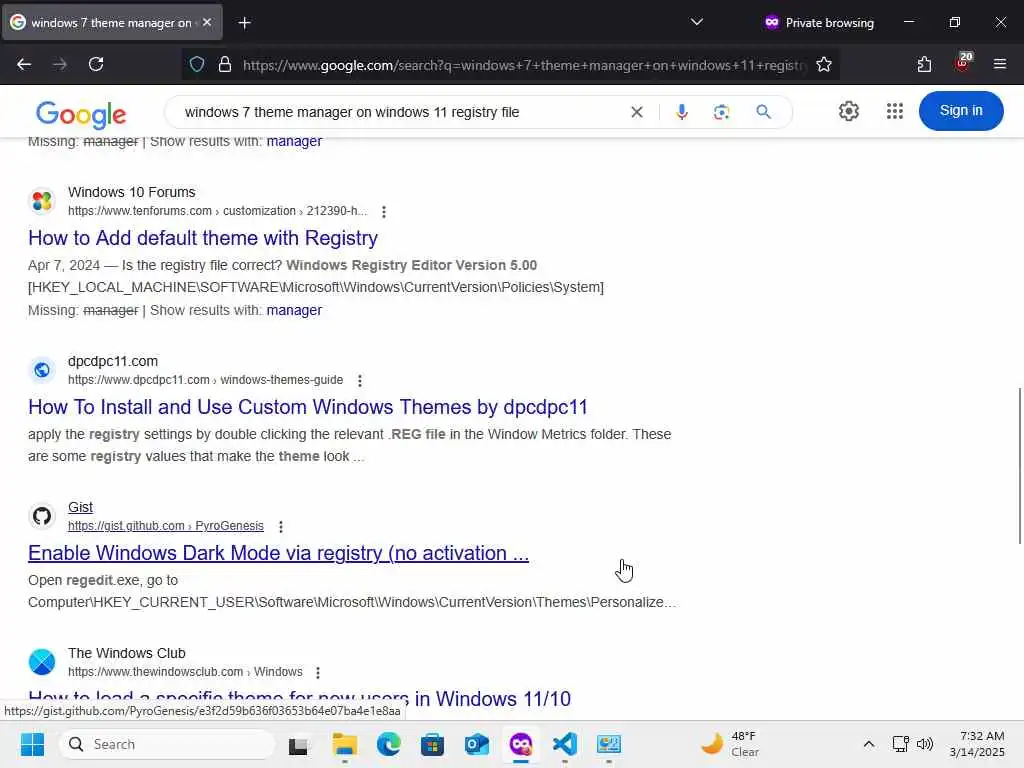The image size is (1024, 768).
Task: Open more options for the dpcdpc11.com result
Action: click(359, 381)
